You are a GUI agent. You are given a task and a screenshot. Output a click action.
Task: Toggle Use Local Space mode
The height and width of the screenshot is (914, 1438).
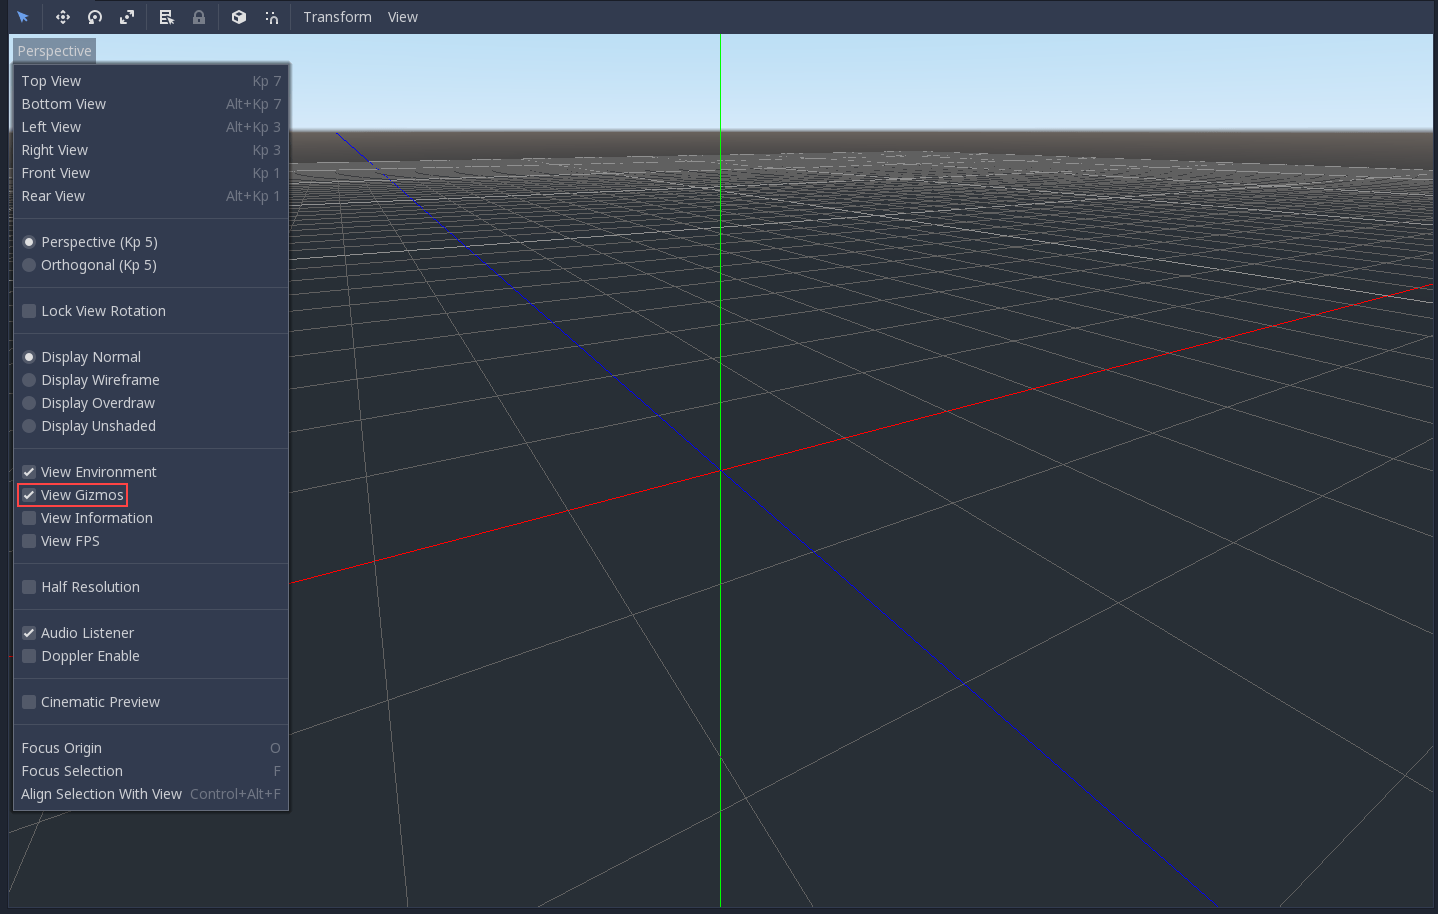pos(238,17)
